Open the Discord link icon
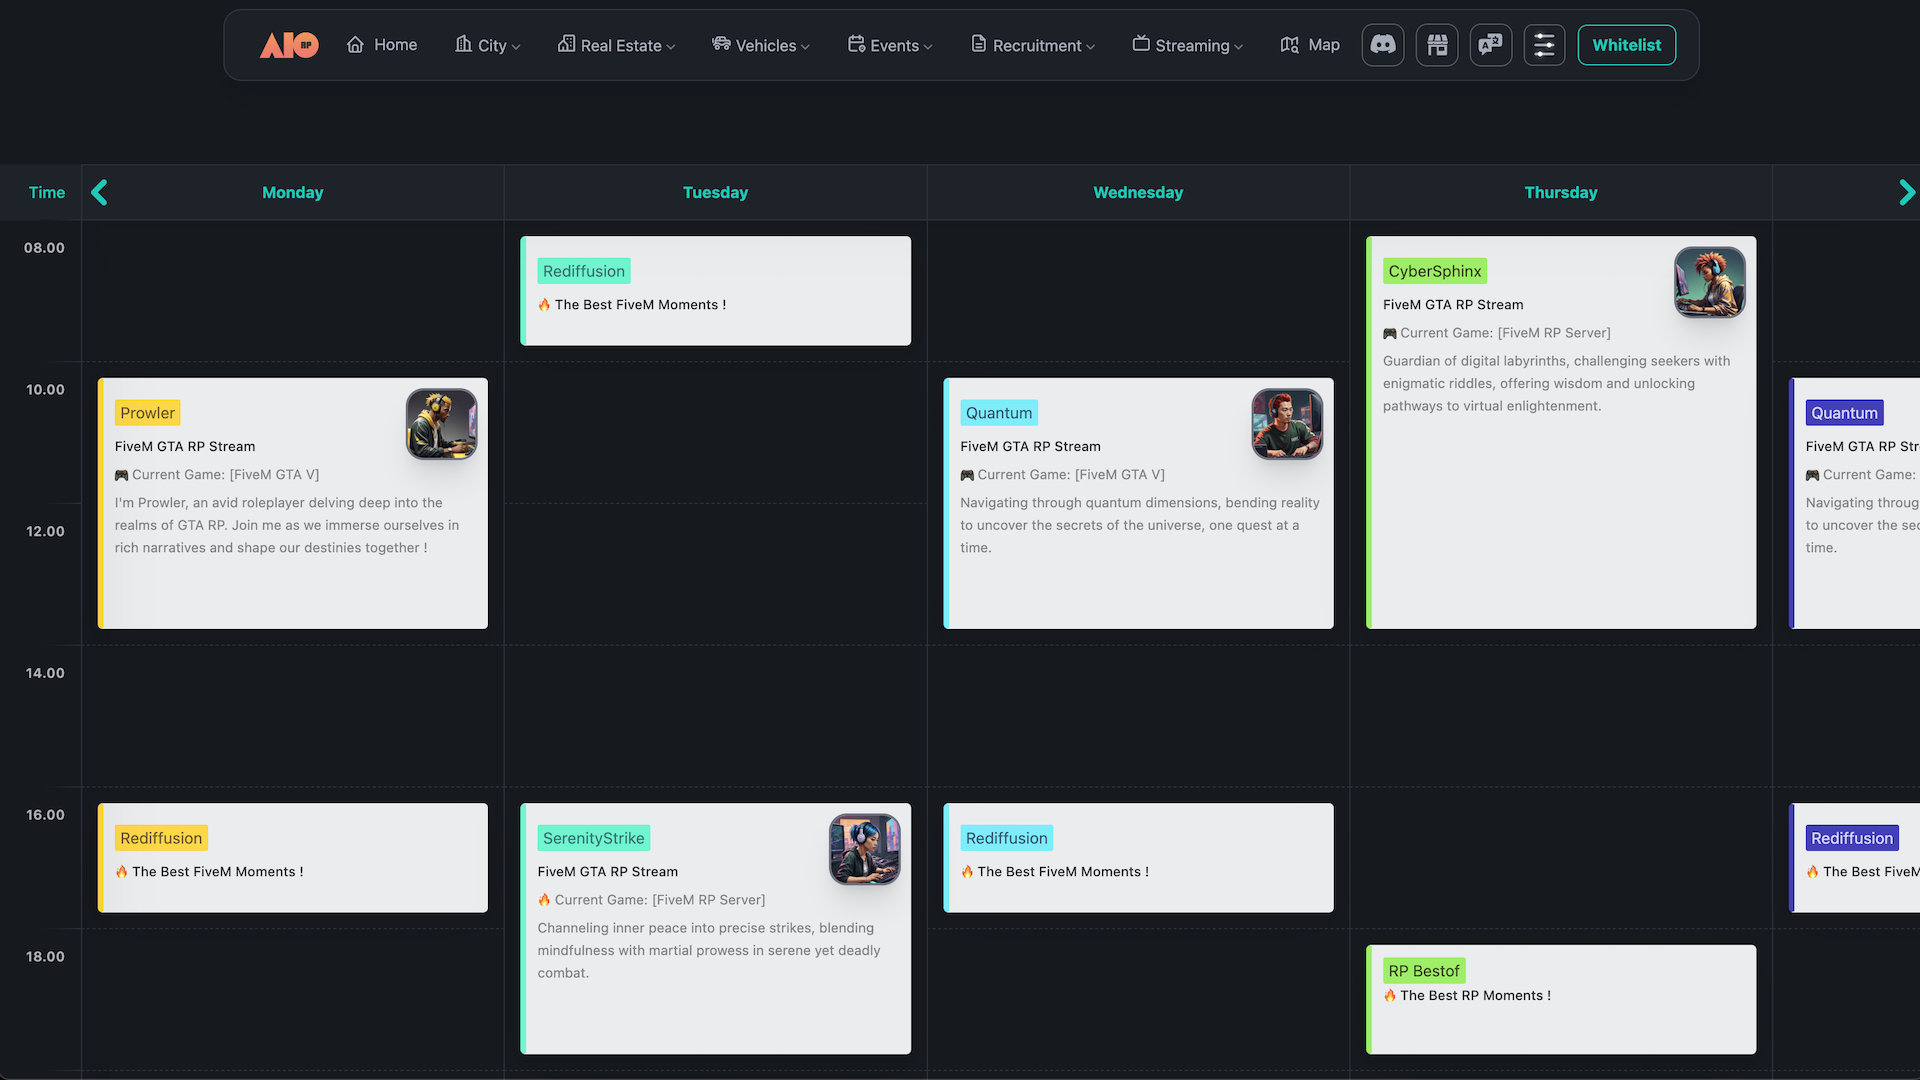 click(x=1383, y=45)
